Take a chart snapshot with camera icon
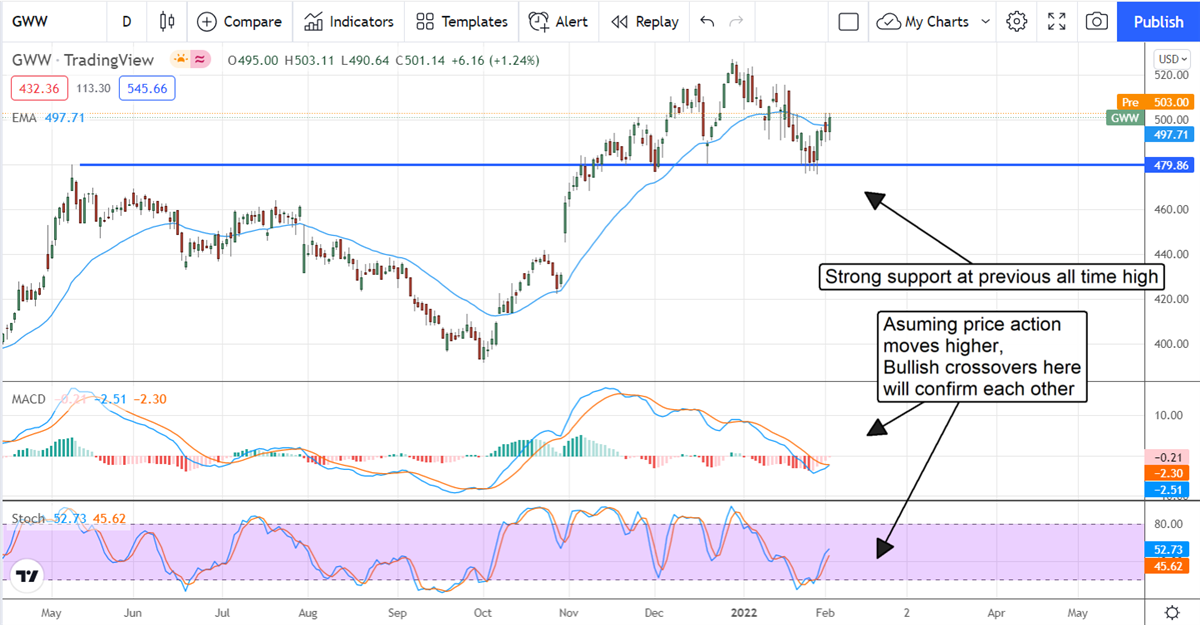Image resolution: width=1200 pixels, height=625 pixels. point(1096,21)
